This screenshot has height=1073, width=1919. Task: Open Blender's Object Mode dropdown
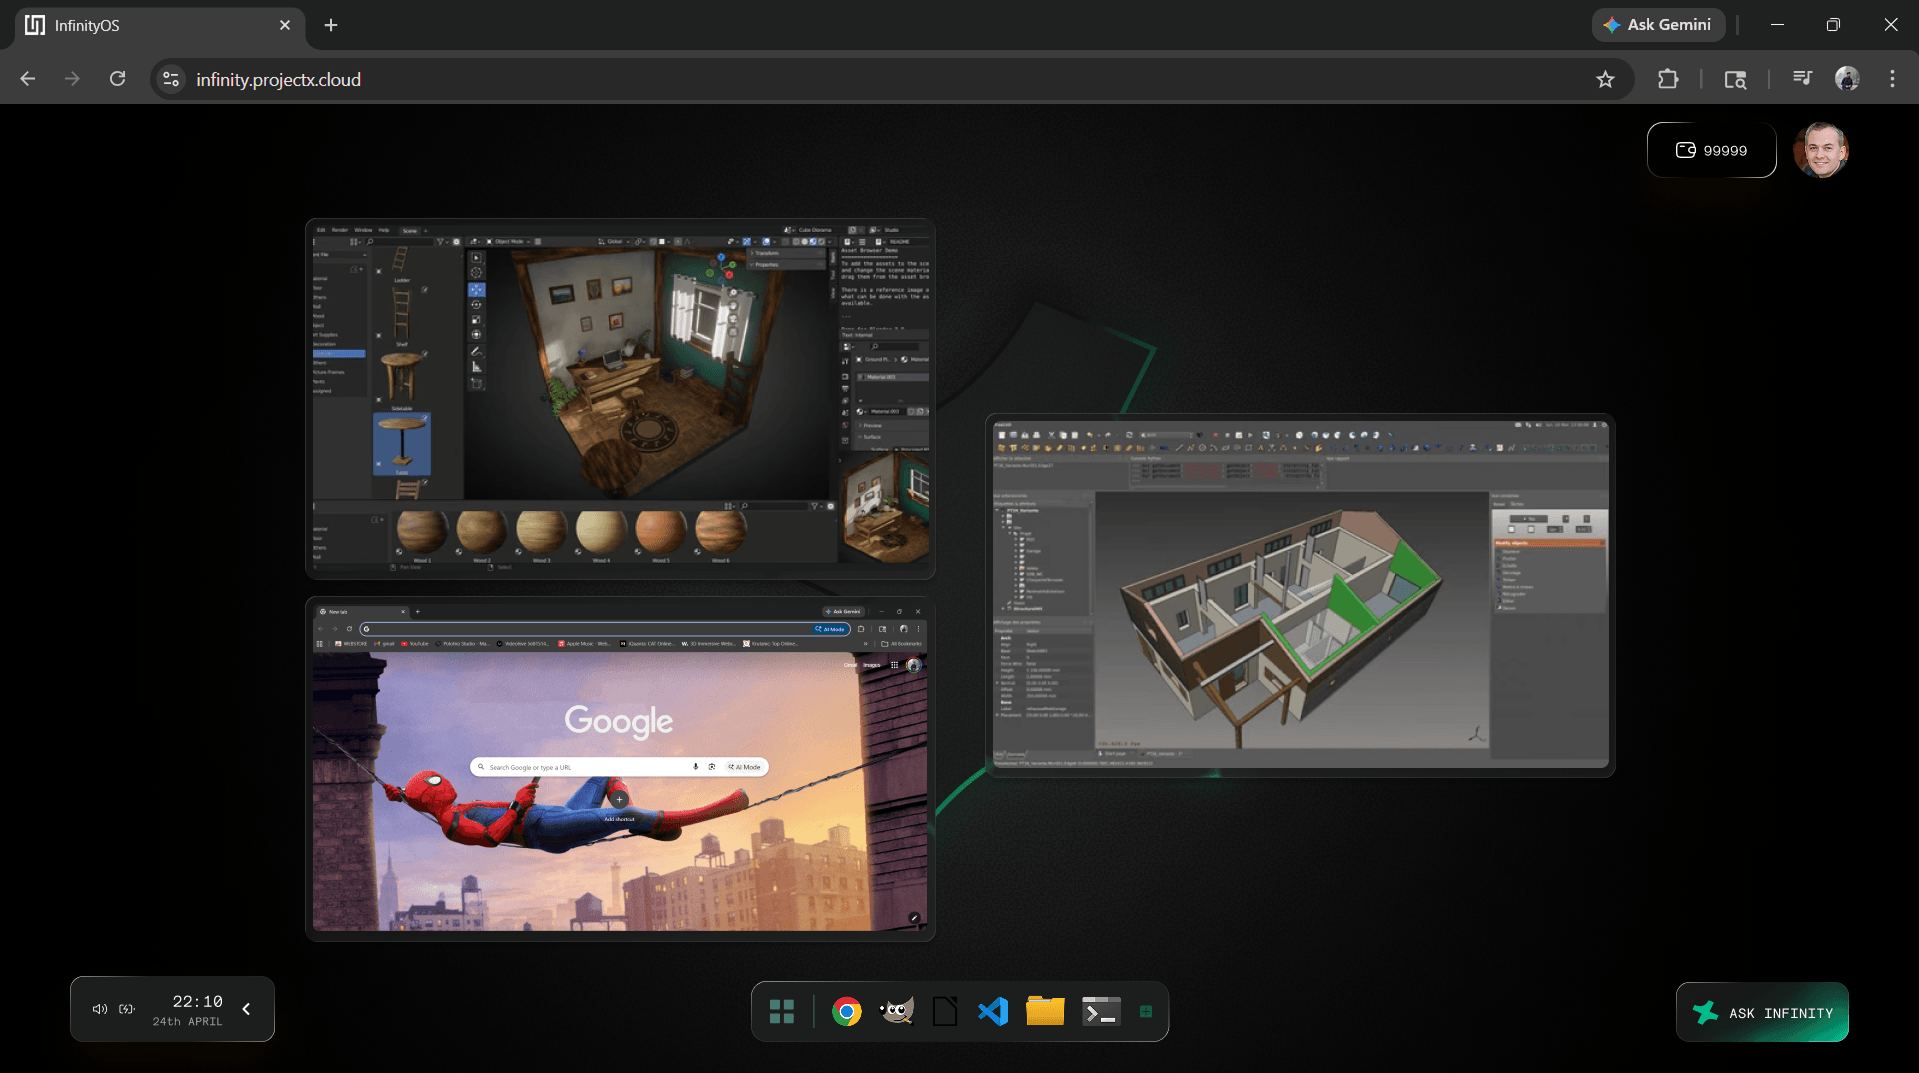509,241
